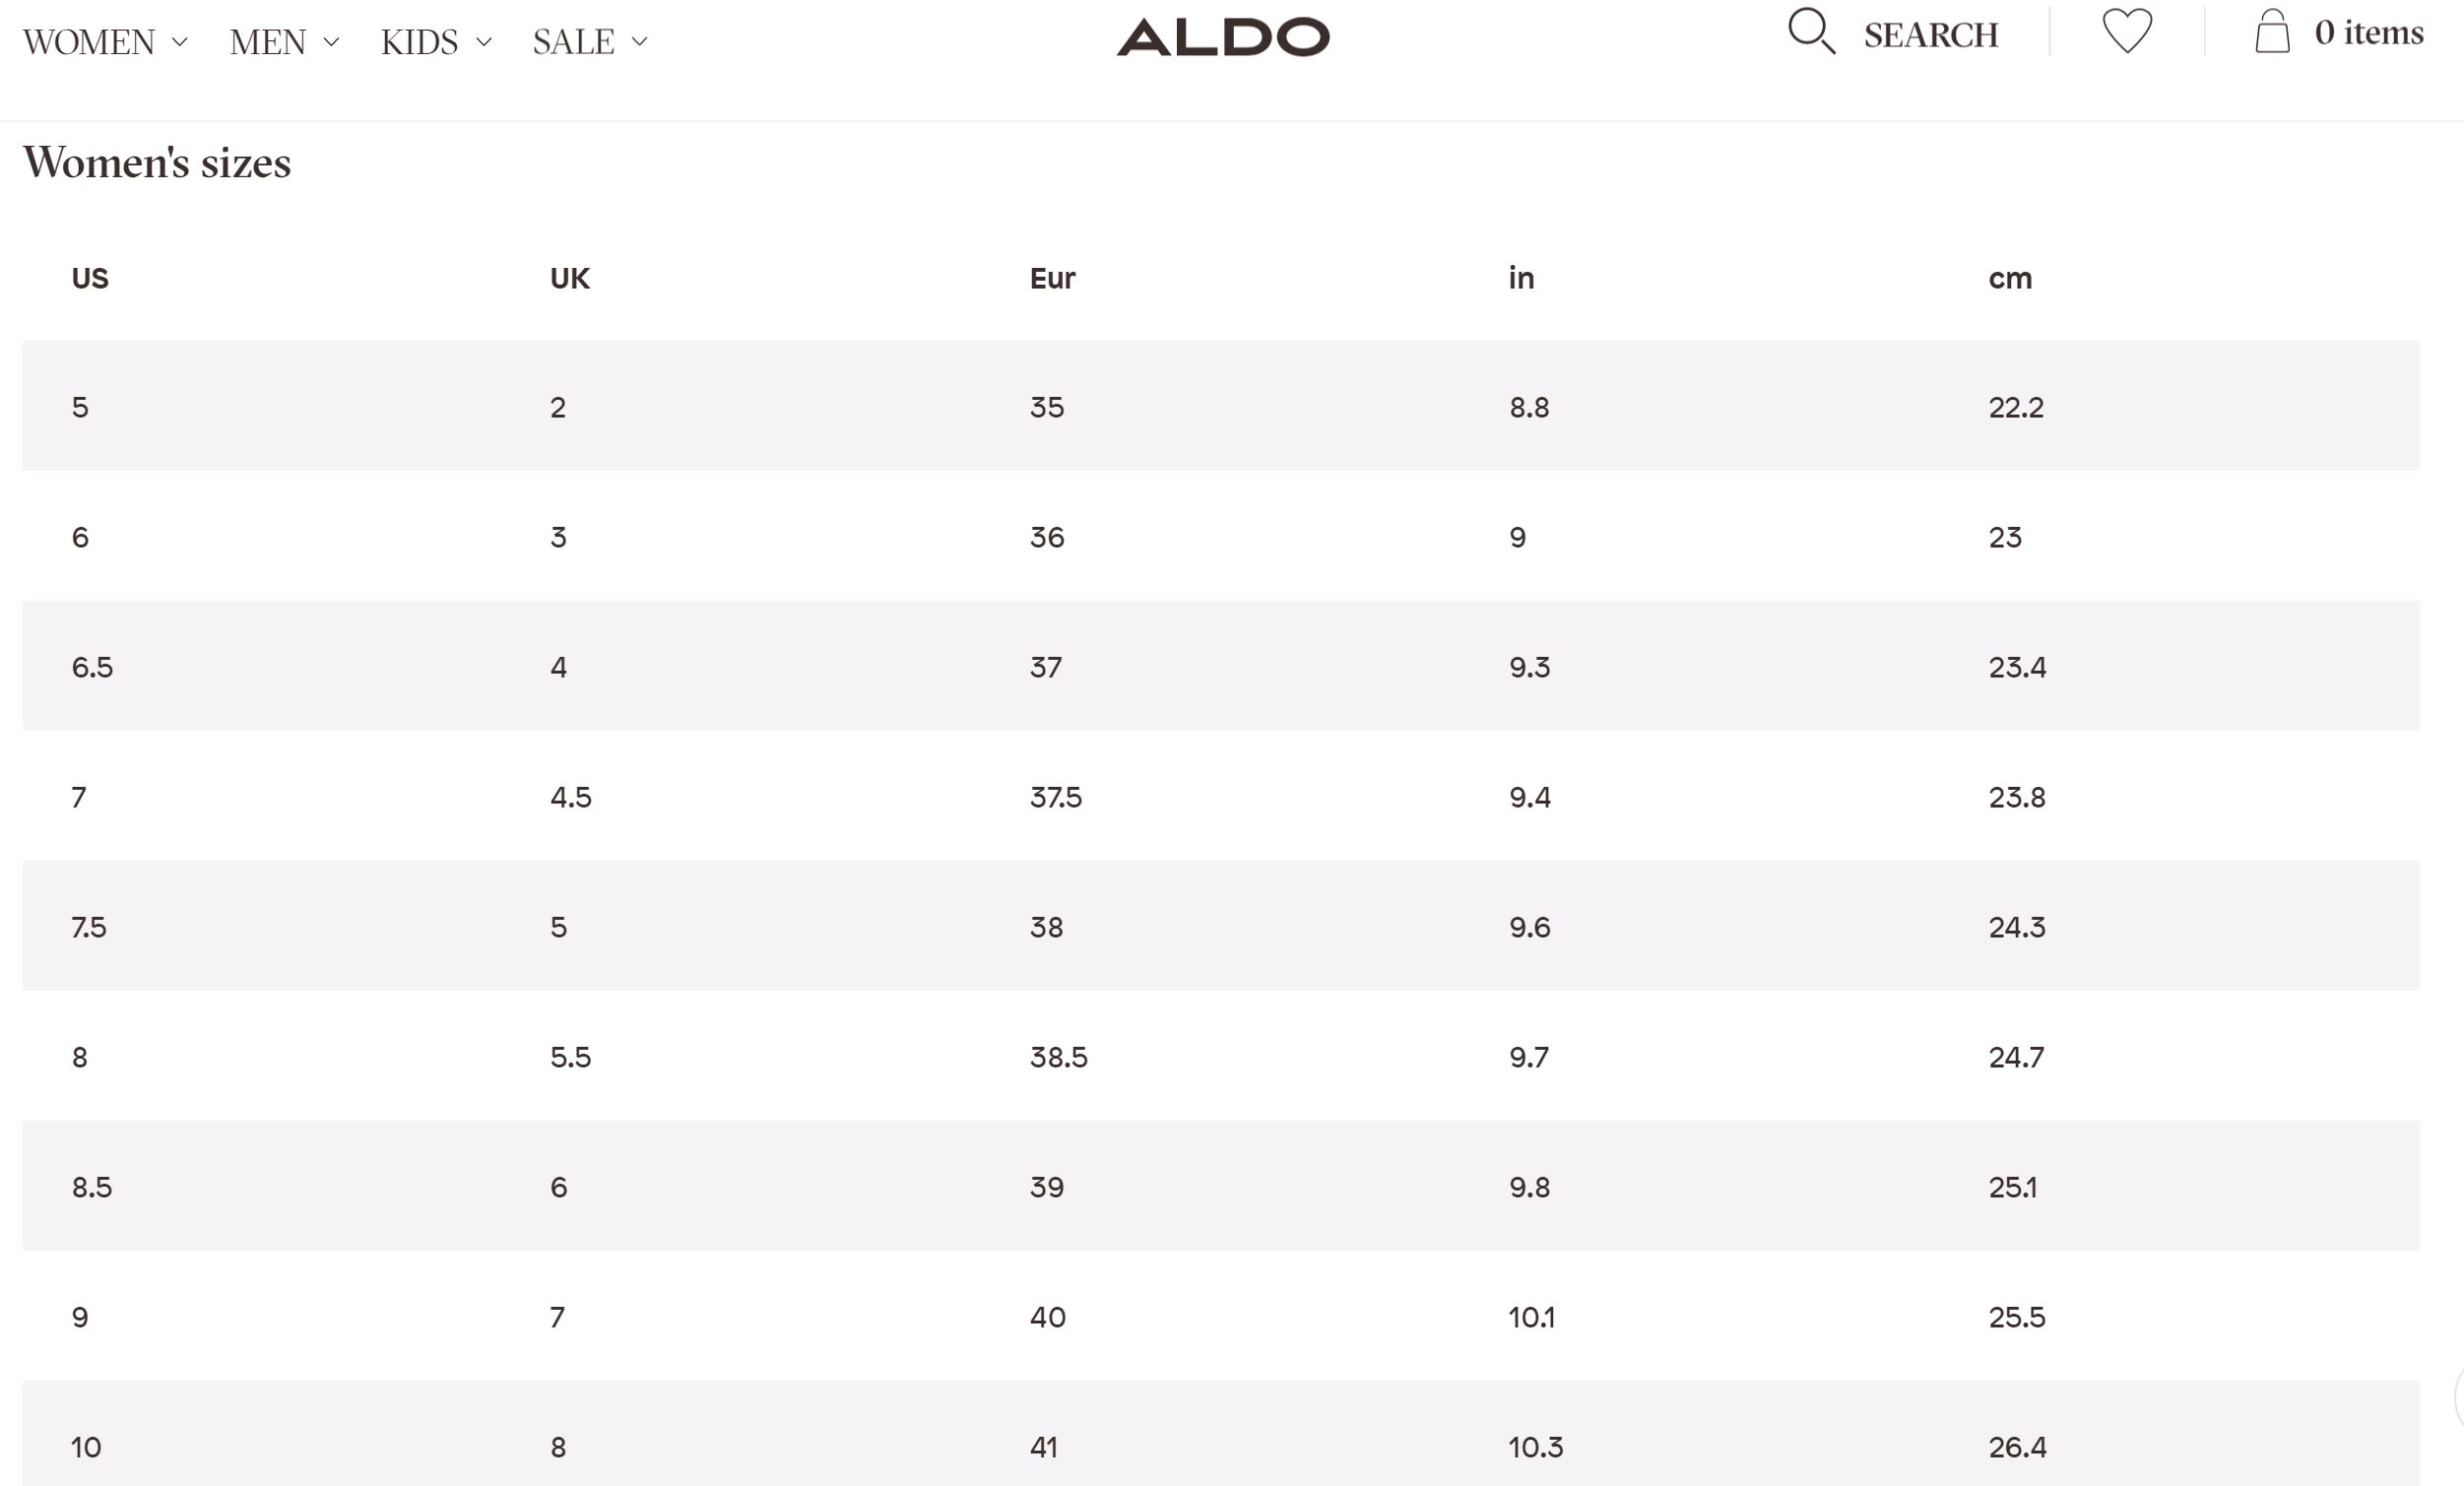Click the ALDO logo
The width and height of the screenshot is (2464, 1486).
(1222, 37)
